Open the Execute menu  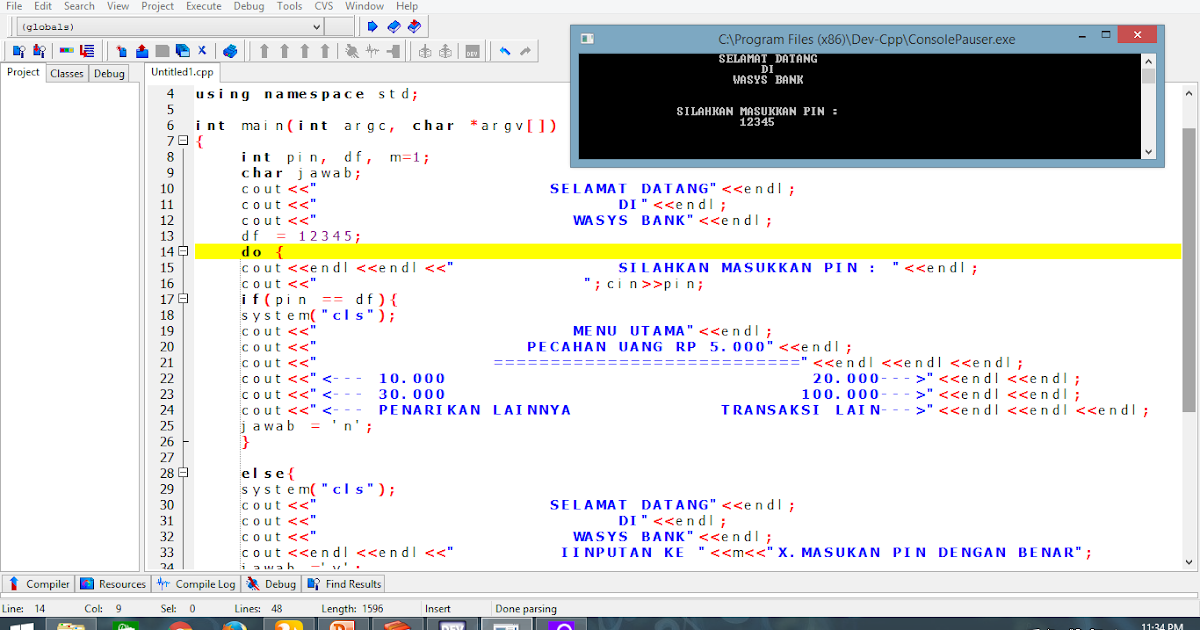pyautogui.click(x=204, y=6)
